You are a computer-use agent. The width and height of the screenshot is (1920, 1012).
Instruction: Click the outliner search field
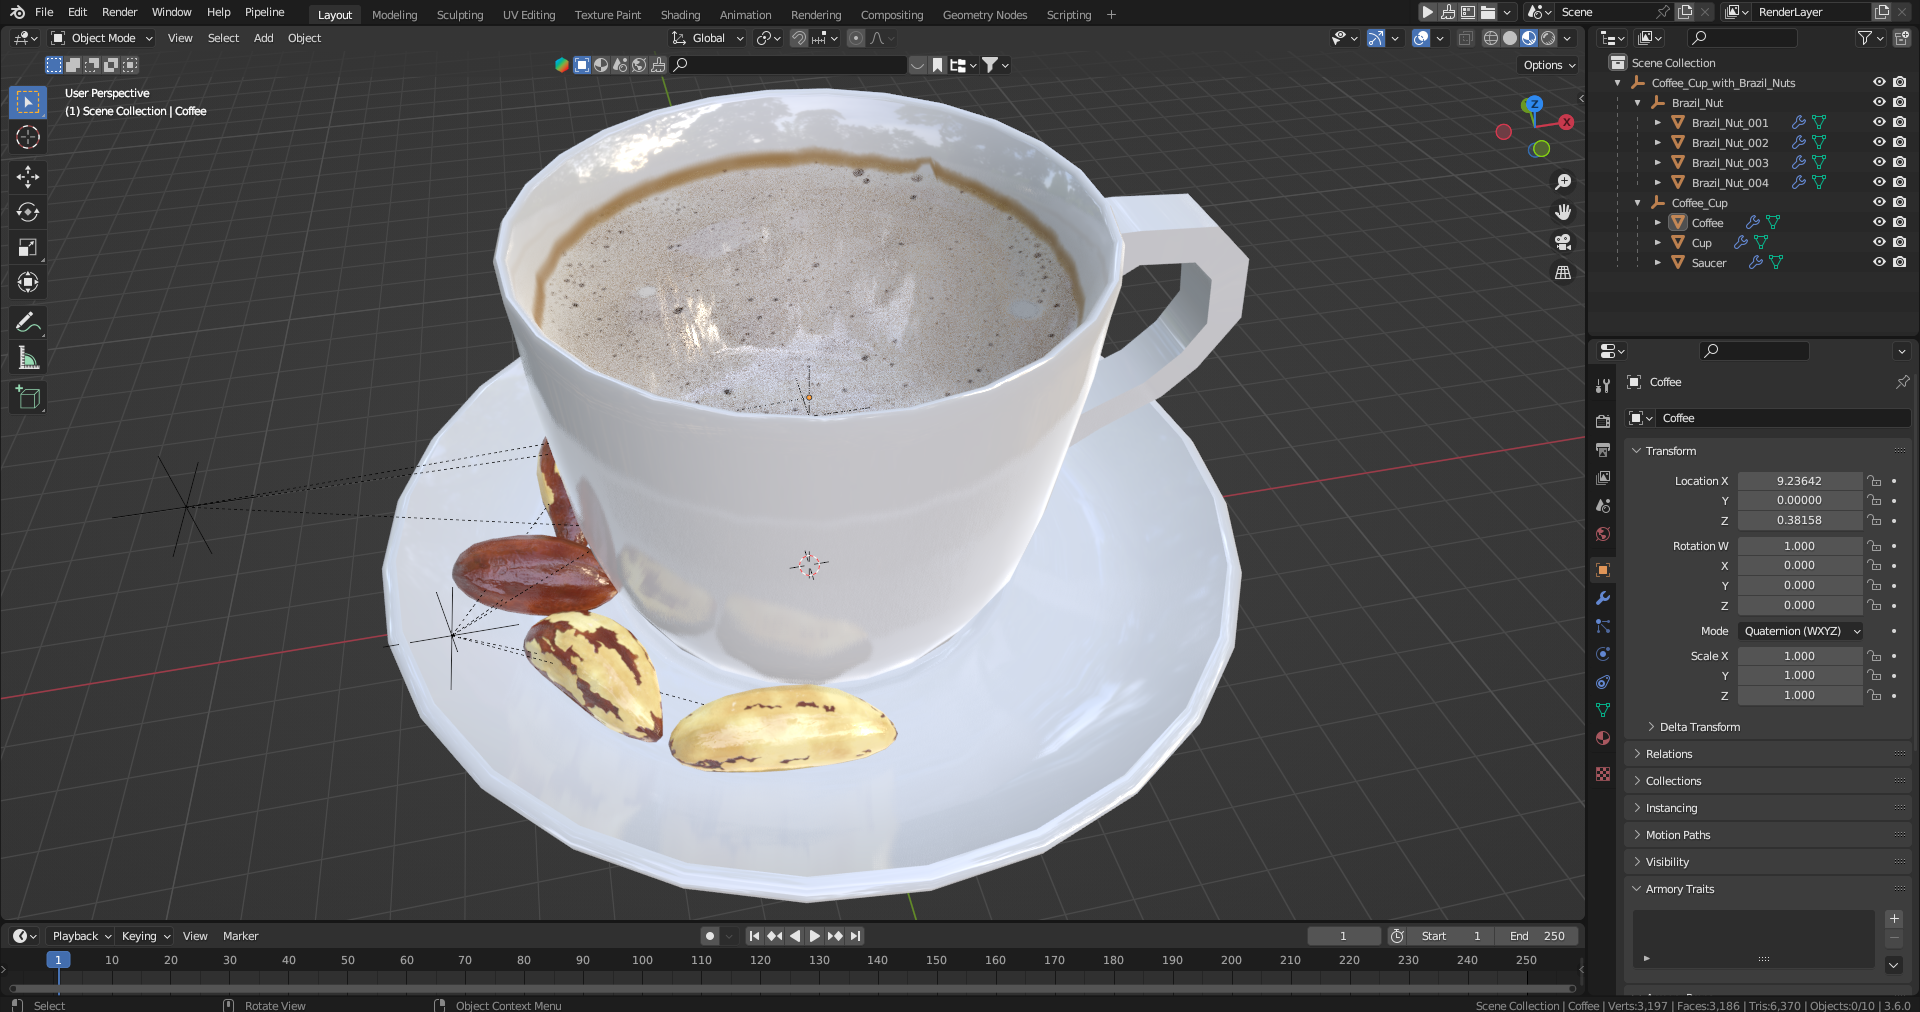(x=1742, y=38)
